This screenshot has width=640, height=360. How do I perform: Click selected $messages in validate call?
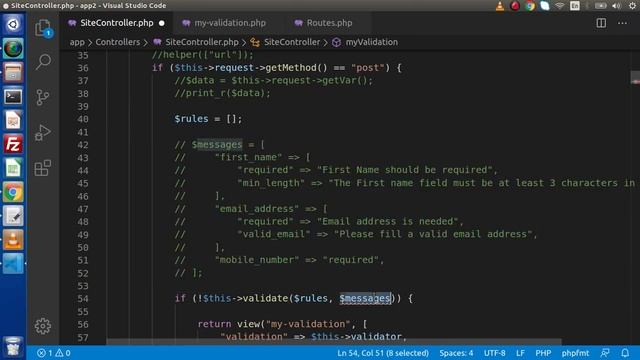(365, 298)
